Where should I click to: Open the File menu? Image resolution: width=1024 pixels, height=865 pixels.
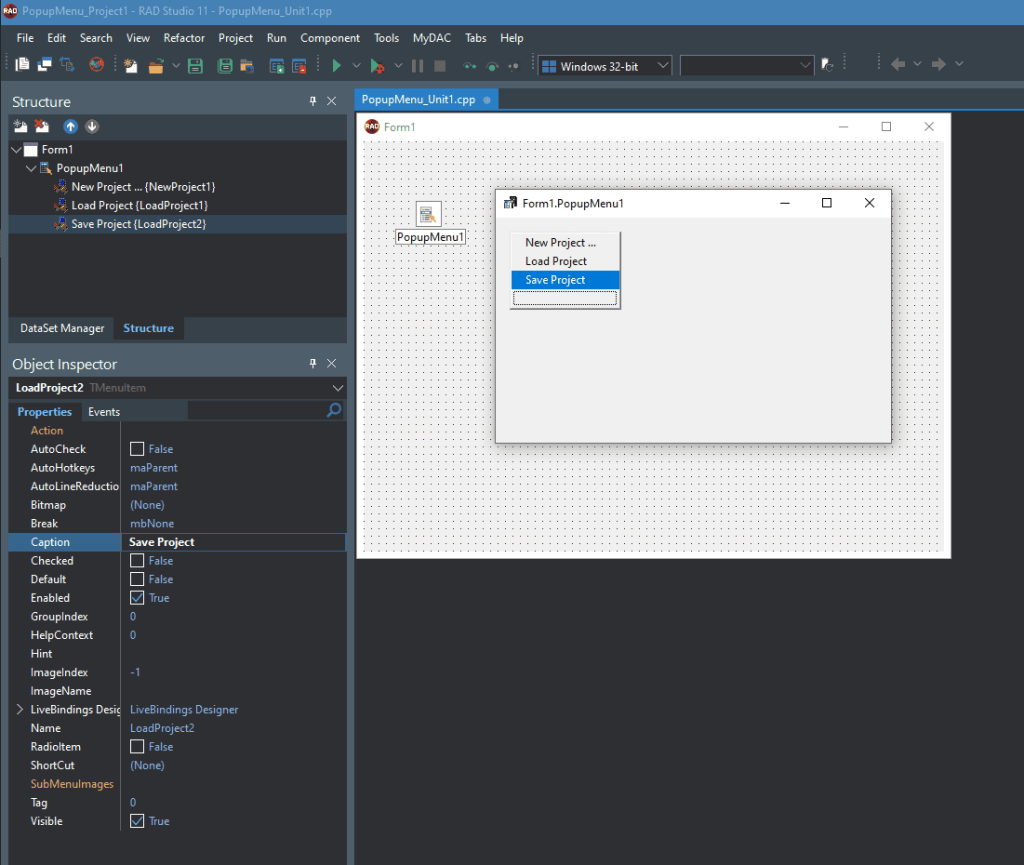pos(25,38)
